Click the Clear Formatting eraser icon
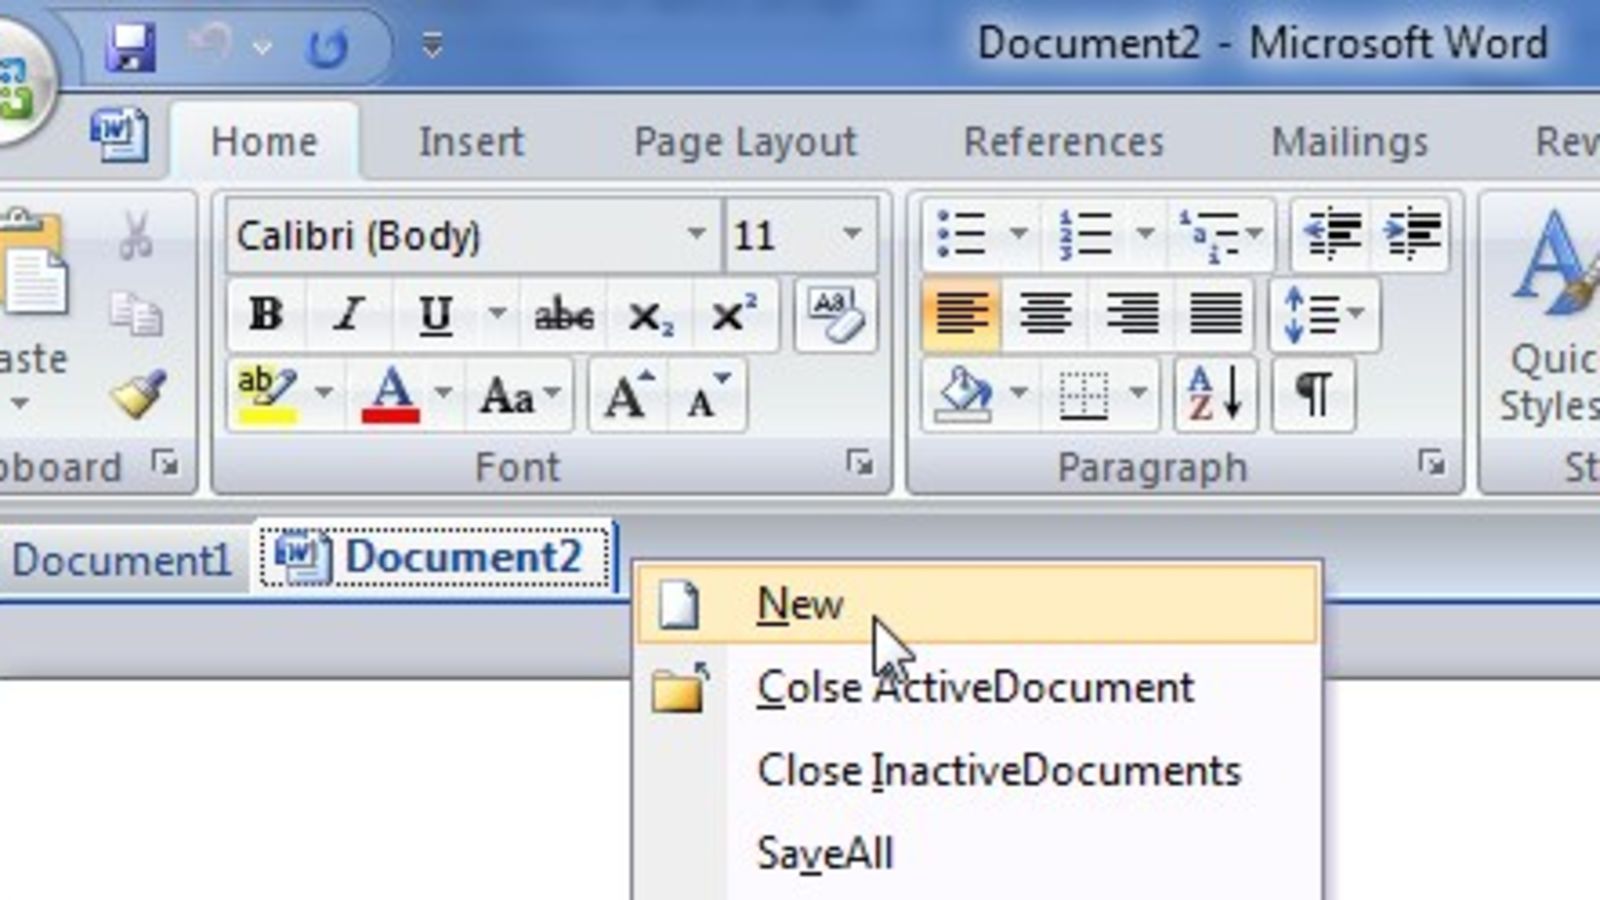The height and width of the screenshot is (900, 1600). [x=835, y=315]
